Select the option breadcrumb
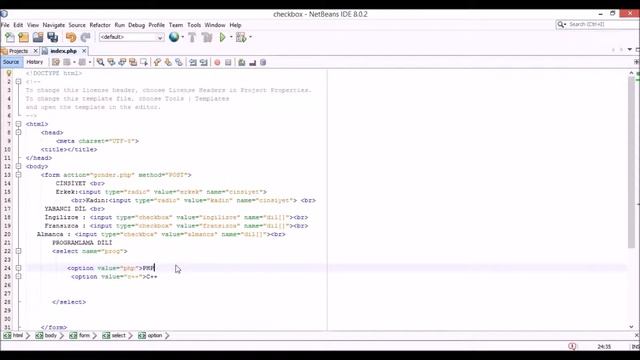640x360 pixels. pyautogui.click(x=150, y=336)
